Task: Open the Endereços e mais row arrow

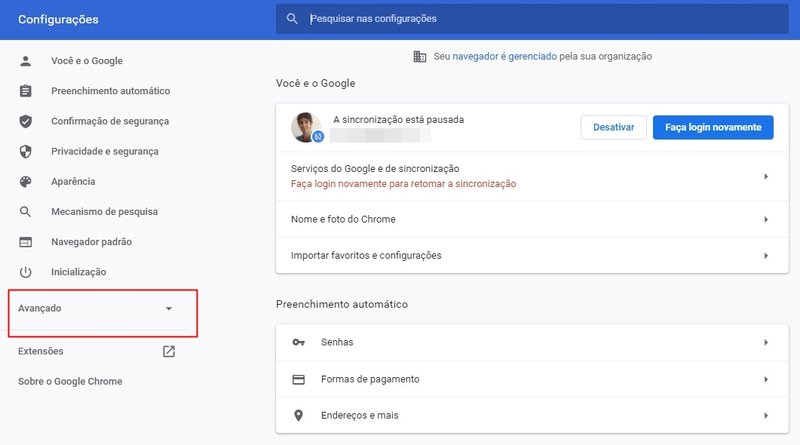Action: (766, 415)
